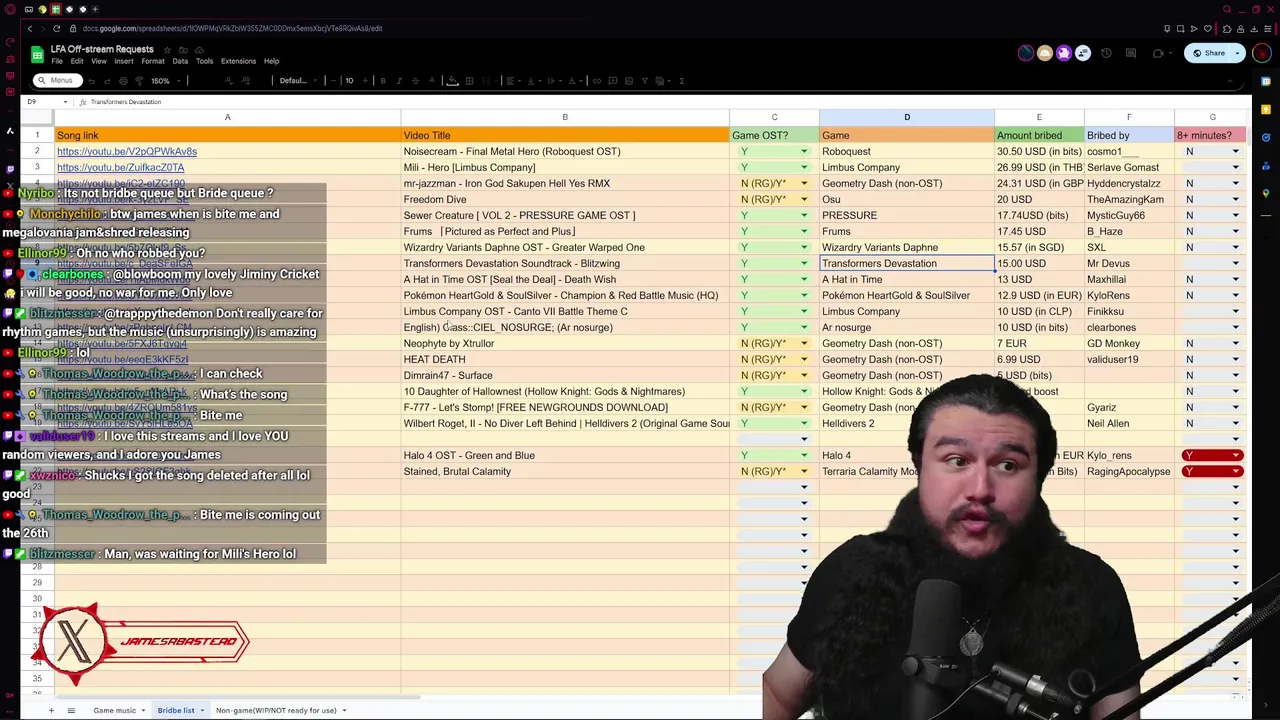Open 8+ minutes dropdown for Halo 4 row
Screen dimensions: 1280x720
(1237, 455)
